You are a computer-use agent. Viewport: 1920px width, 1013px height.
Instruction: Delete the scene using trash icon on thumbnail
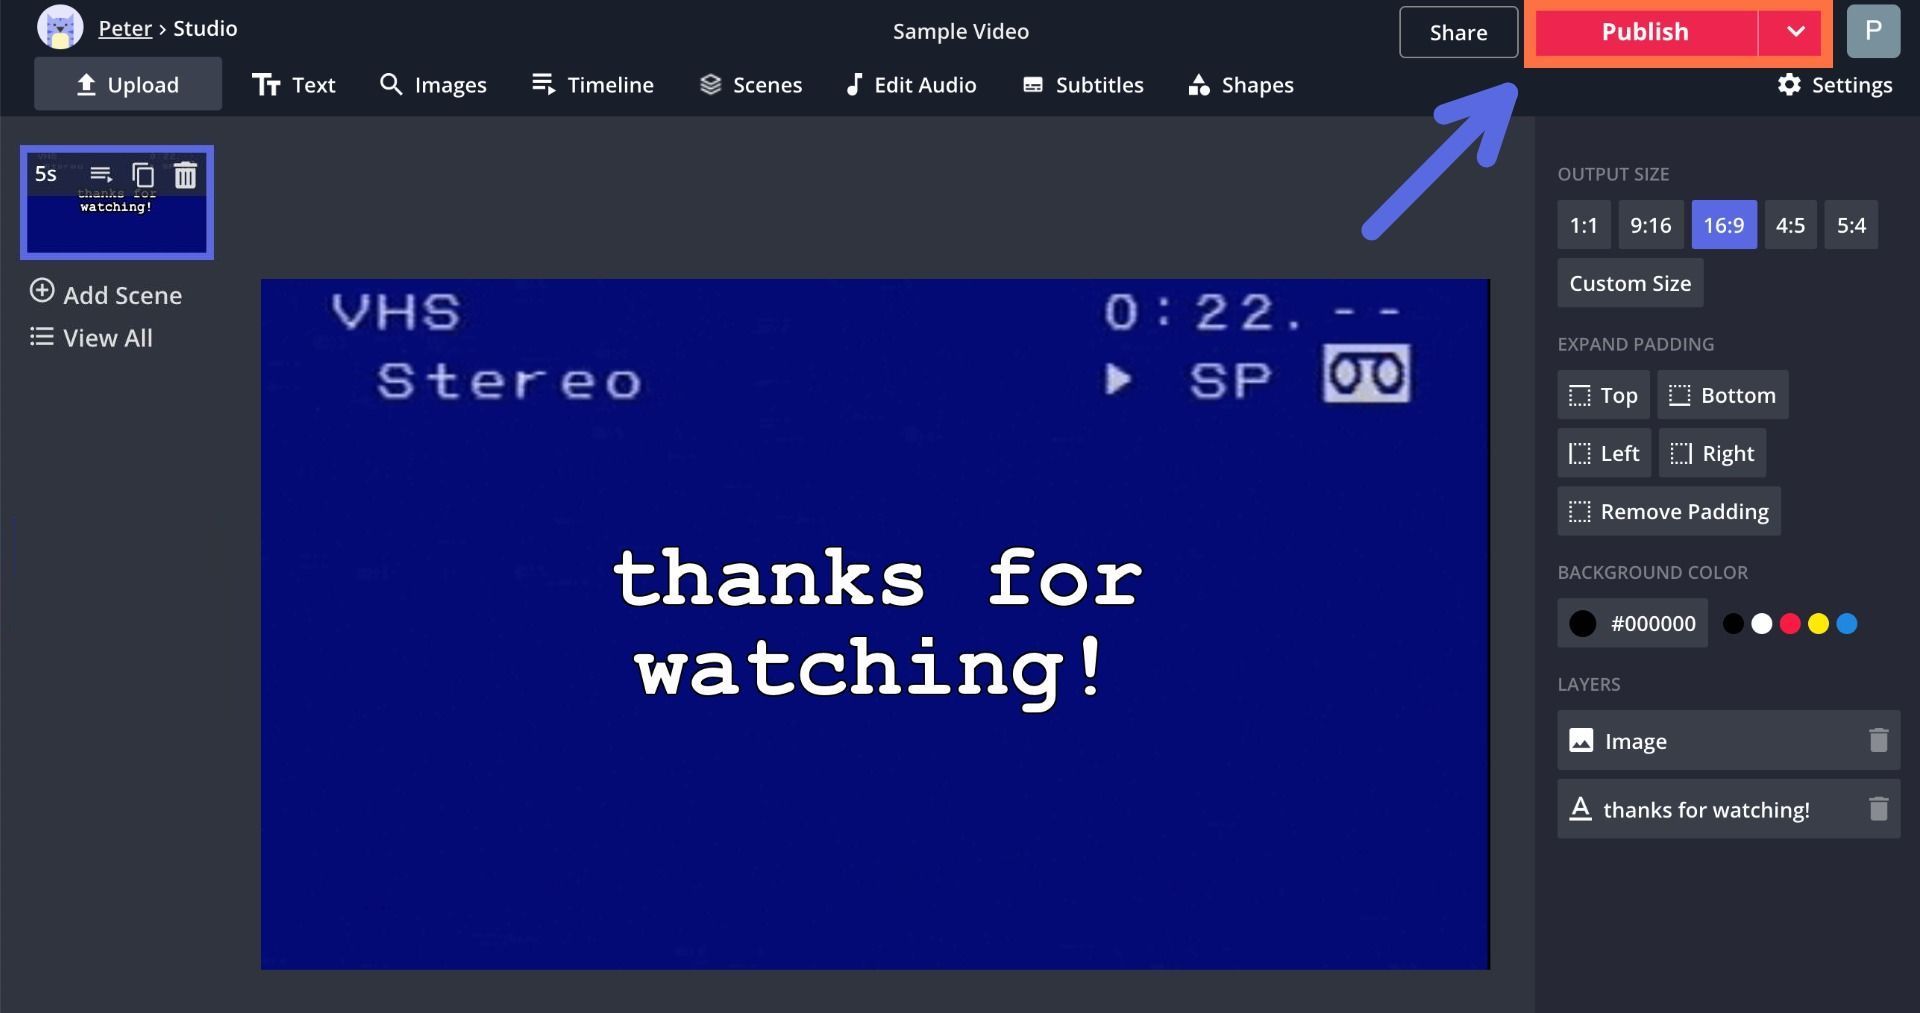[x=185, y=175]
